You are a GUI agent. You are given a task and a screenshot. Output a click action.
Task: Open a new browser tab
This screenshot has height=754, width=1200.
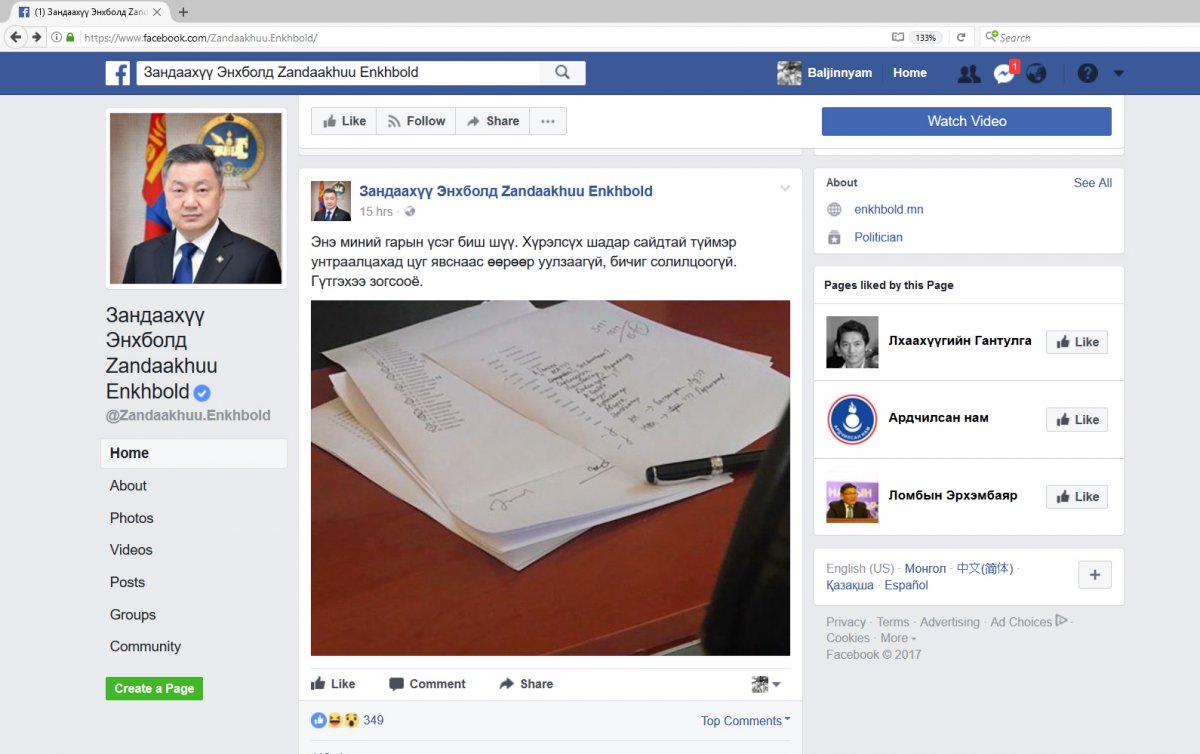pyautogui.click(x=183, y=12)
